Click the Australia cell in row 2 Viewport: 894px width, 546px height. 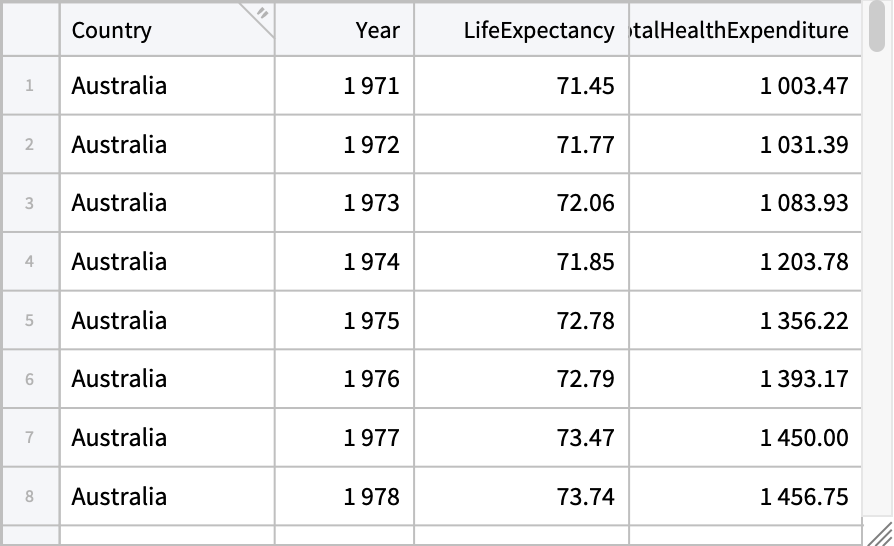[x=167, y=145]
